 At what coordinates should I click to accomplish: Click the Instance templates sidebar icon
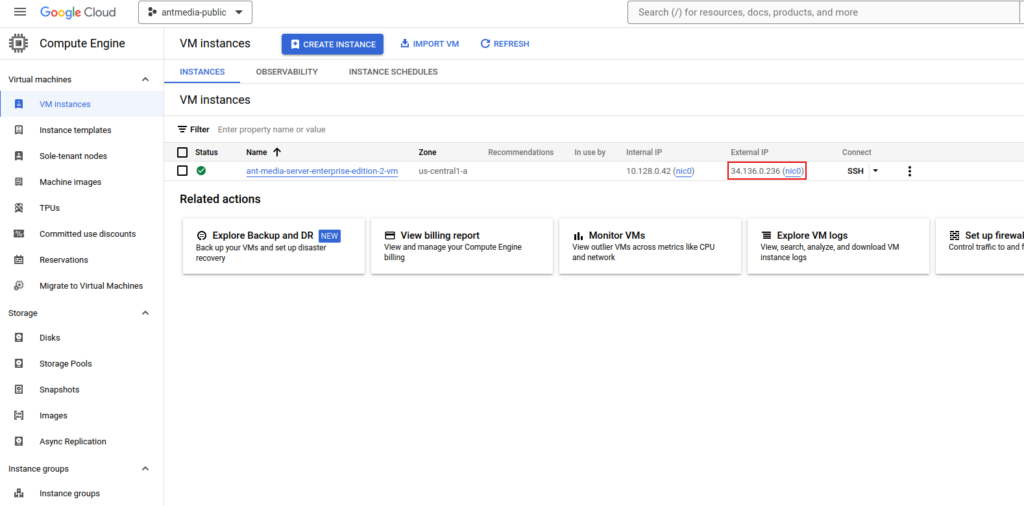coord(18,130)
